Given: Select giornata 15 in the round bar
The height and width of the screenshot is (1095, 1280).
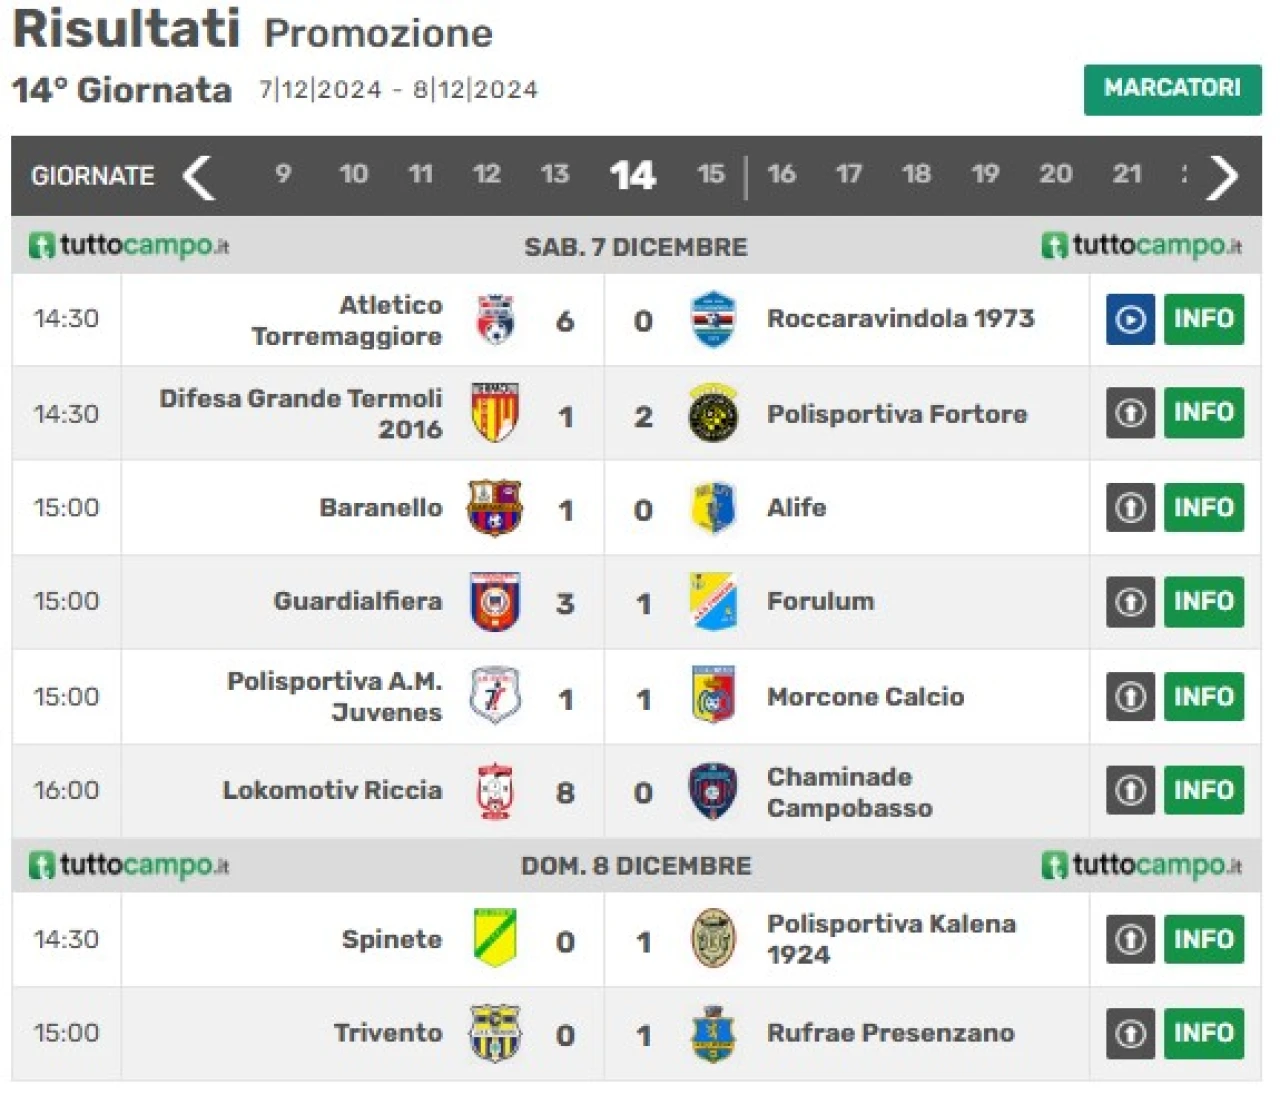Looking at the screenshot, I should [710, 174].
